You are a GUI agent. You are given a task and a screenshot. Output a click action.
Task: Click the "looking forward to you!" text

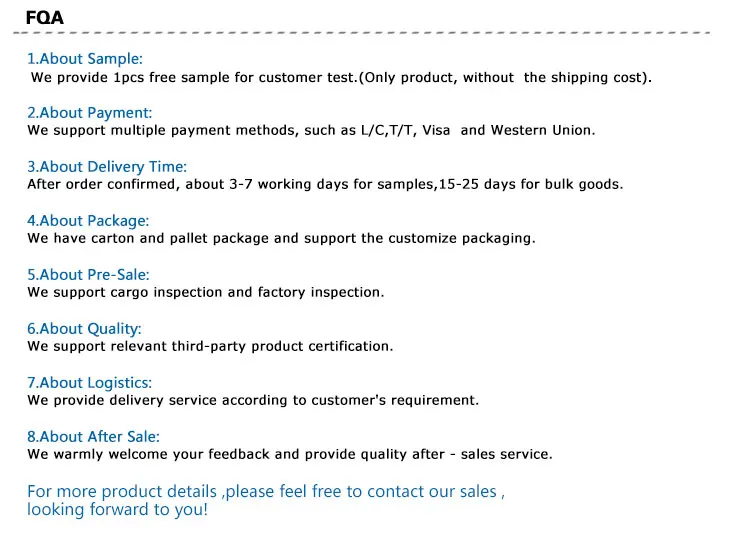tap(118, 510)
